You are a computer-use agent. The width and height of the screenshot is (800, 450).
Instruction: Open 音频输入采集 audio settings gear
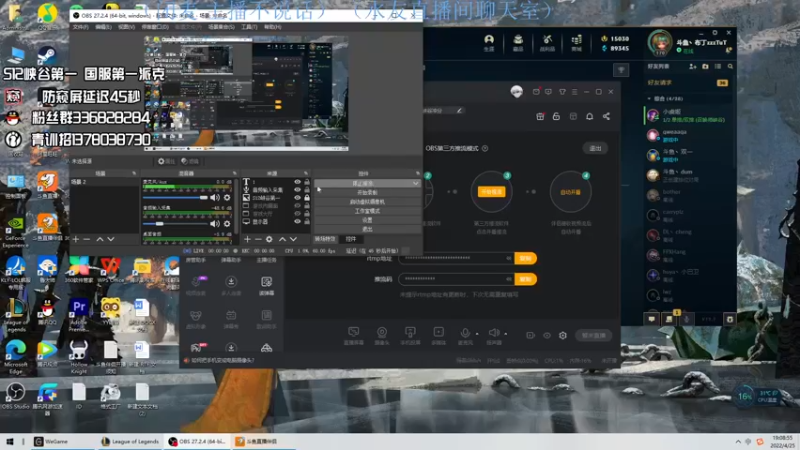coord(227,223)
